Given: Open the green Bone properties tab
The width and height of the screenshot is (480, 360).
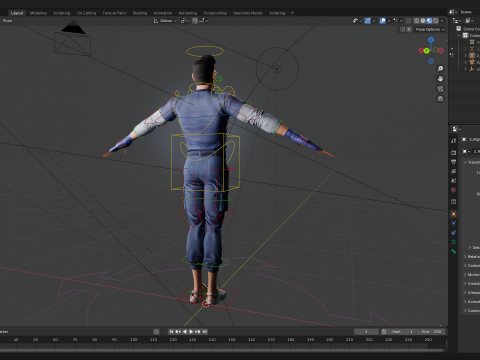Looking at the screenshot, I should (x=454, y=251).
